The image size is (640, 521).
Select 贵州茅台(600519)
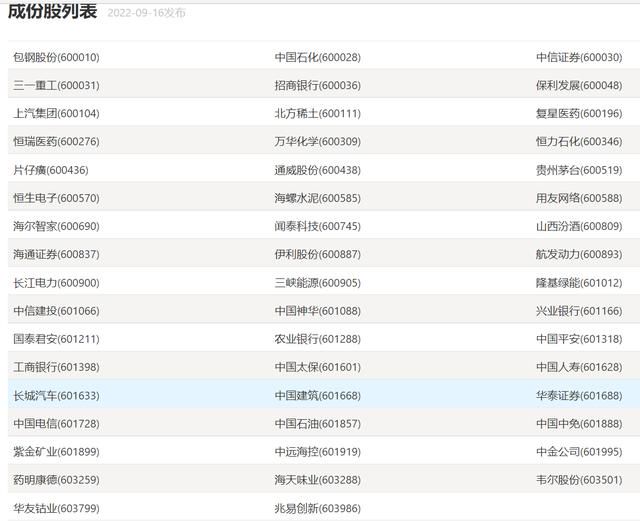click(x=579, y=170)
